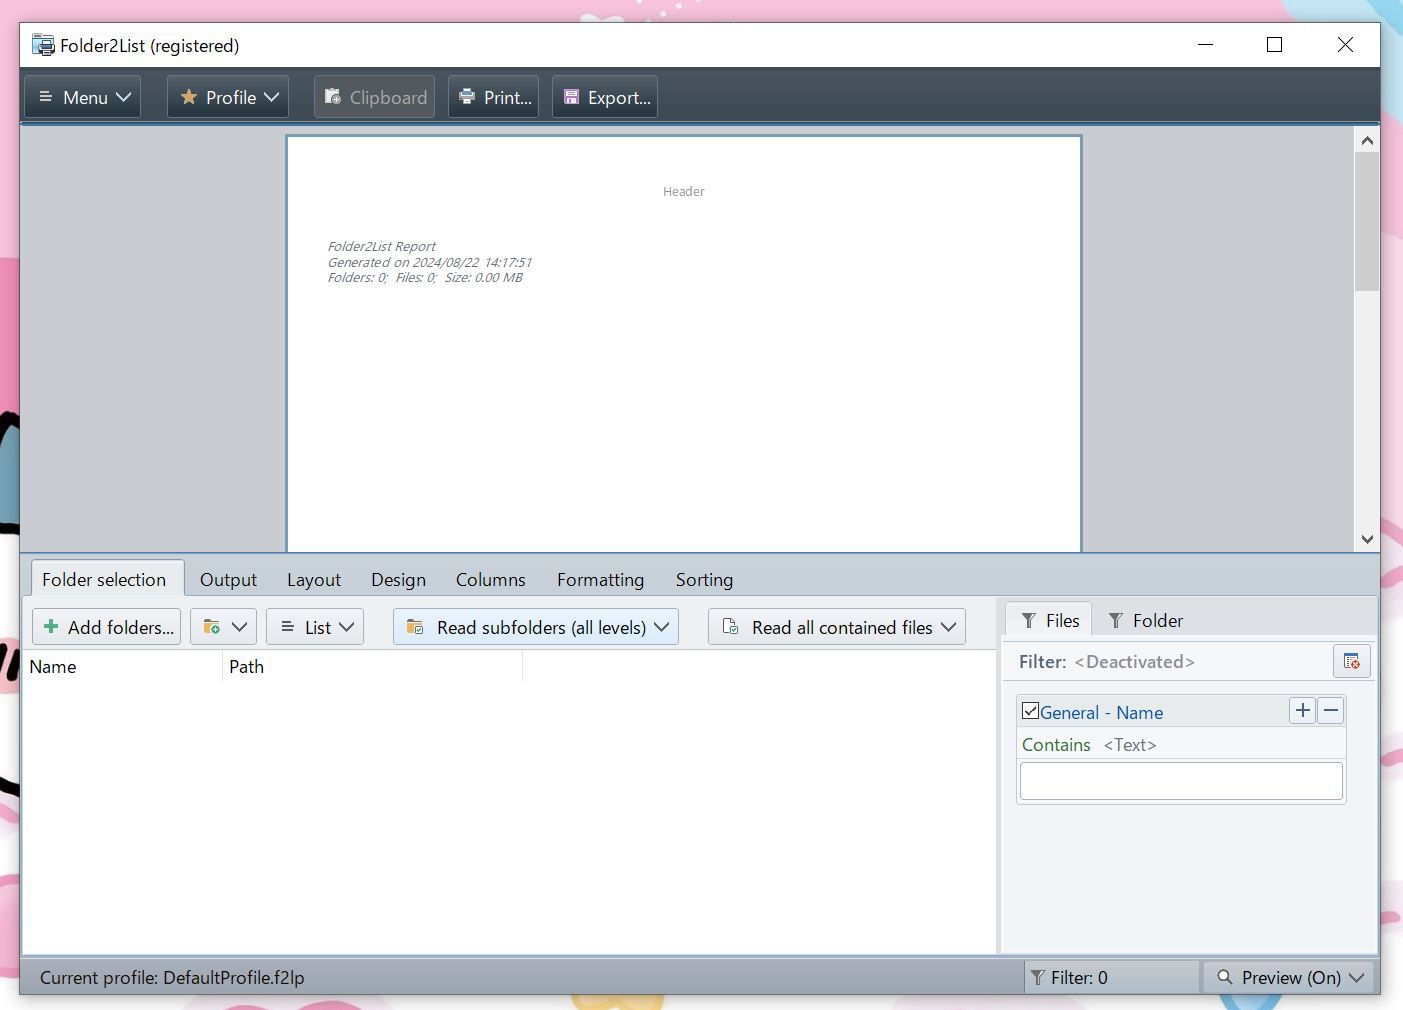Click the funnel icon in status bar filter
The image size is (1403, 1010).
click(x=1038, y=977)
